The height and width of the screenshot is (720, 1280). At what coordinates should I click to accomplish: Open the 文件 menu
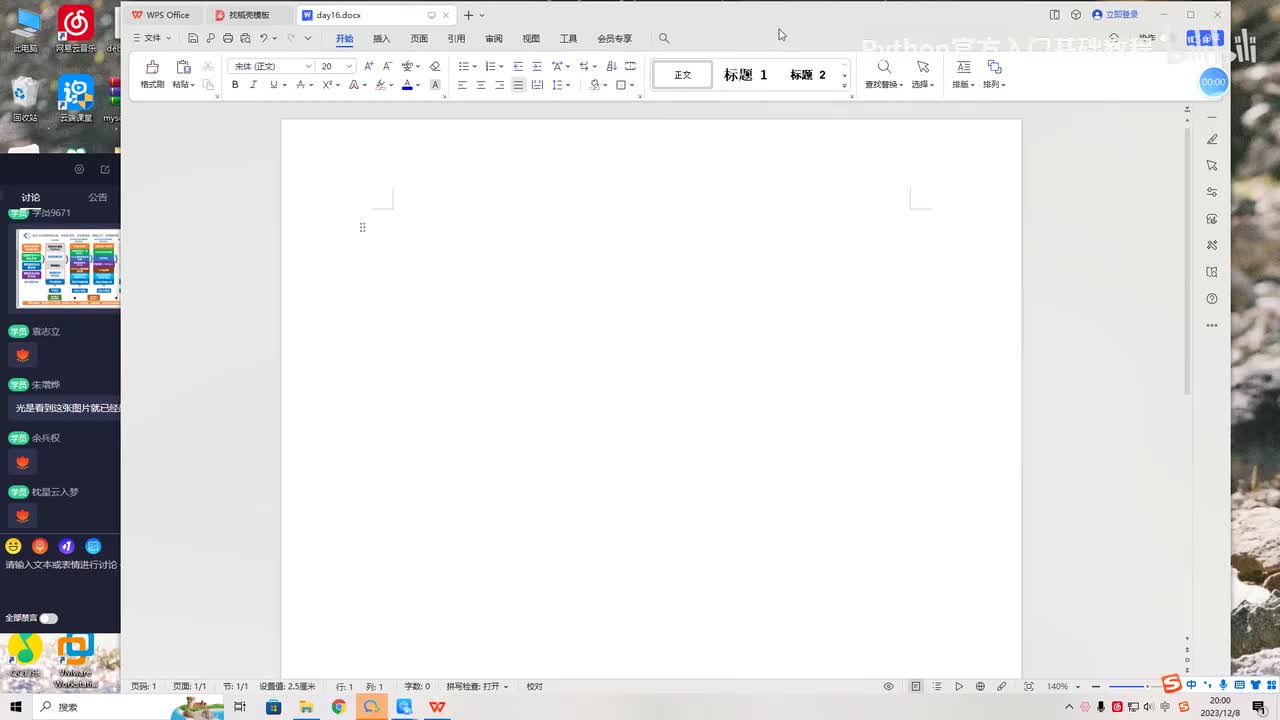coord(152,38)
